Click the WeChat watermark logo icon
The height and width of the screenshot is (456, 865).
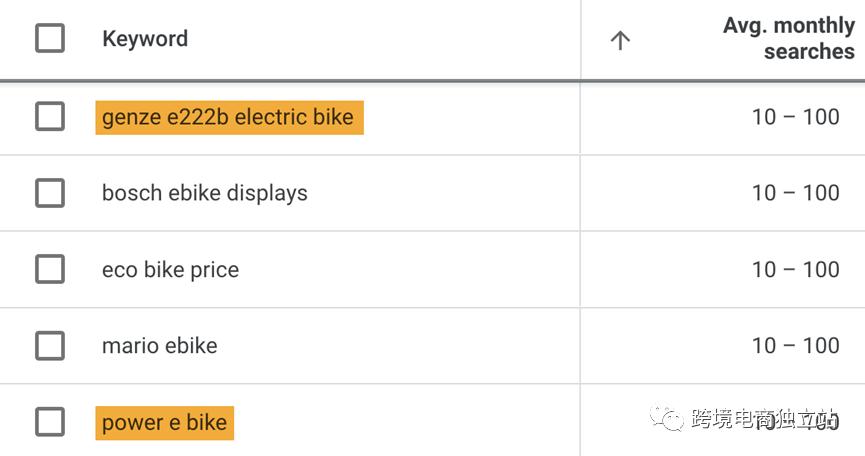coord(668,419)
